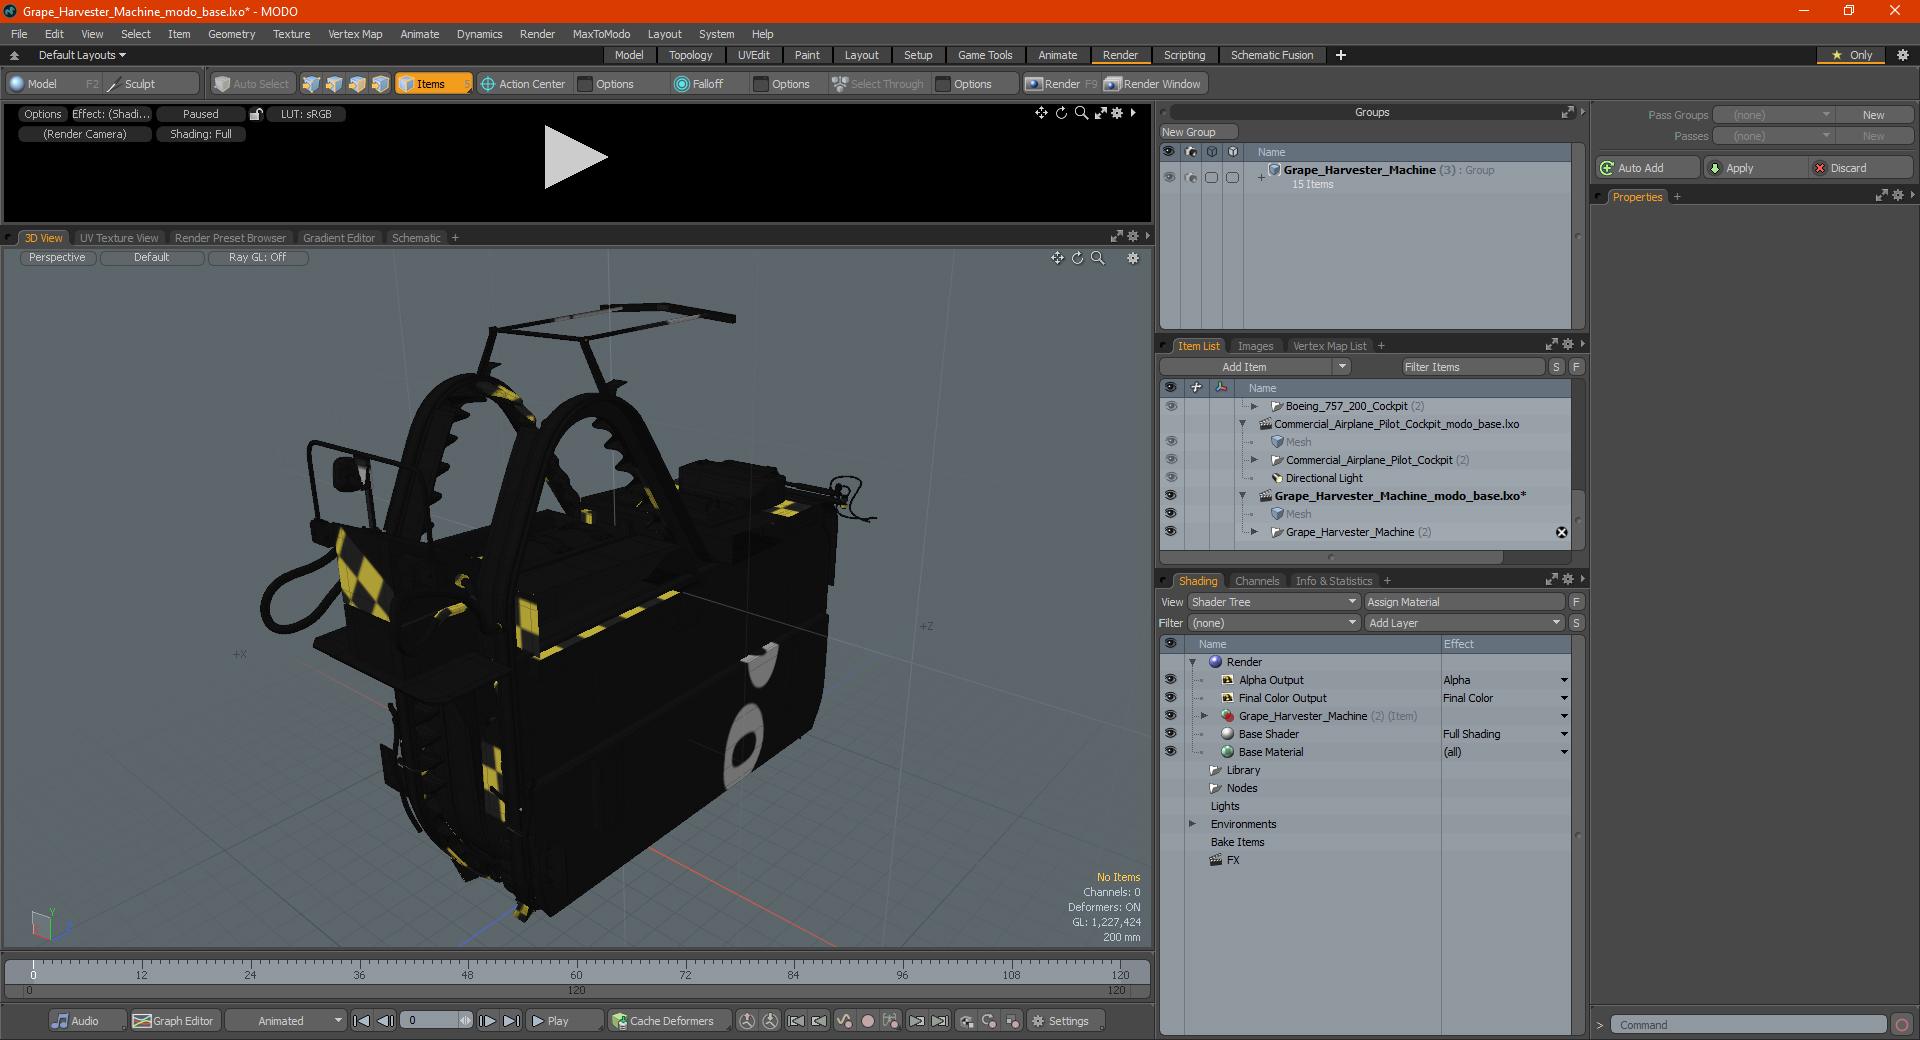
Task: Toggle visibility of Base Material
Action: pos(1170,752)
